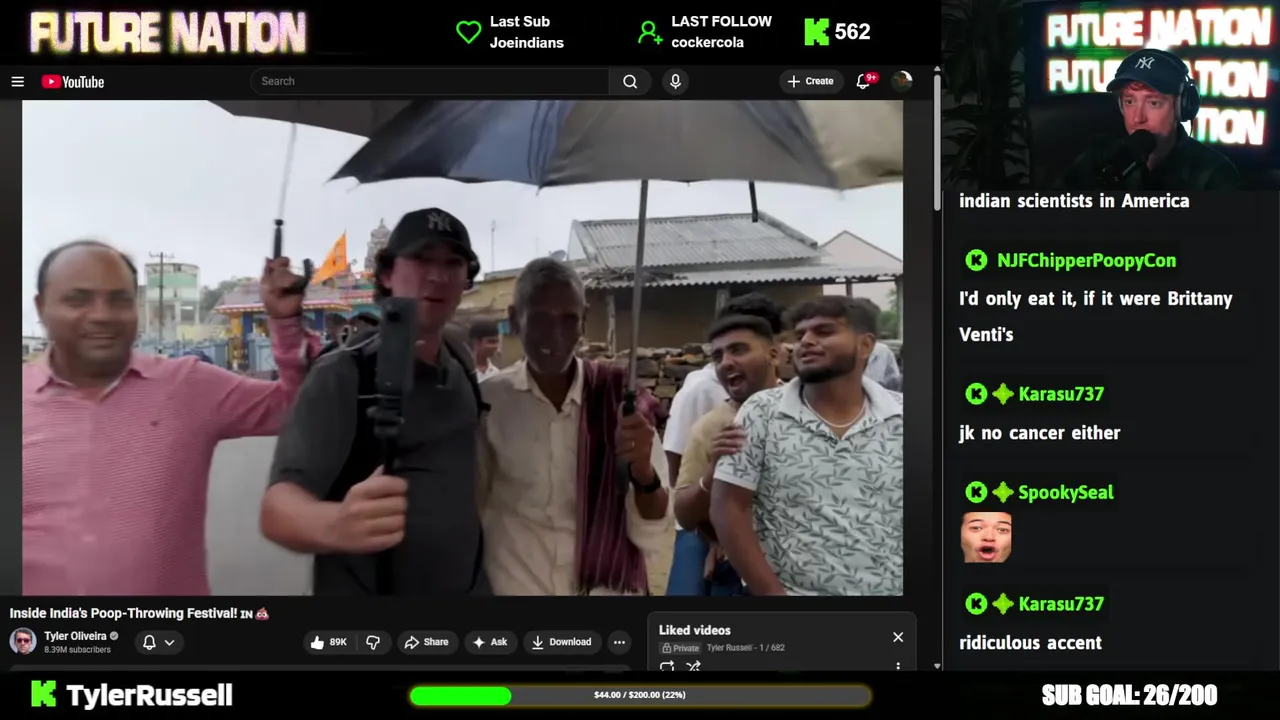Click the last follower name 'cockercola'
Viewport: 1280px width, 720px height.
click(x=707, y=42)
